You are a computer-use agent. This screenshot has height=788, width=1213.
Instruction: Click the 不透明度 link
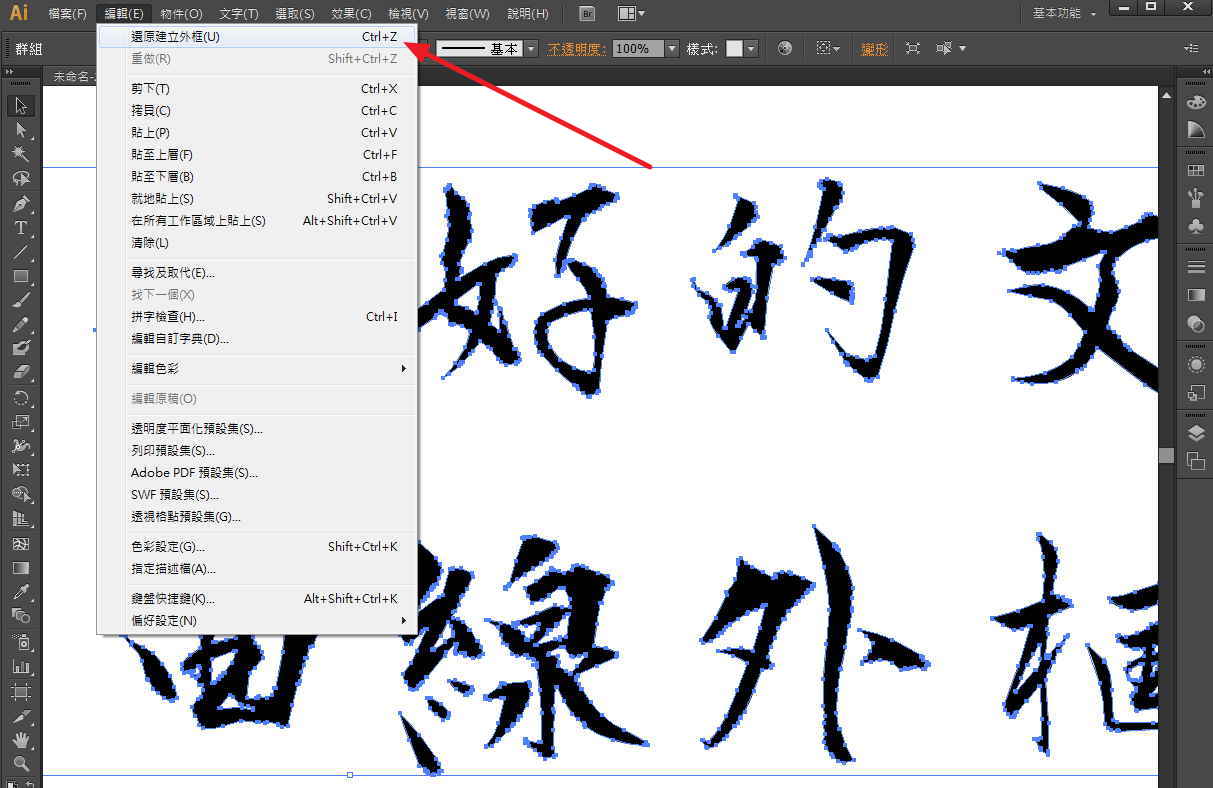tap(576, 48)
